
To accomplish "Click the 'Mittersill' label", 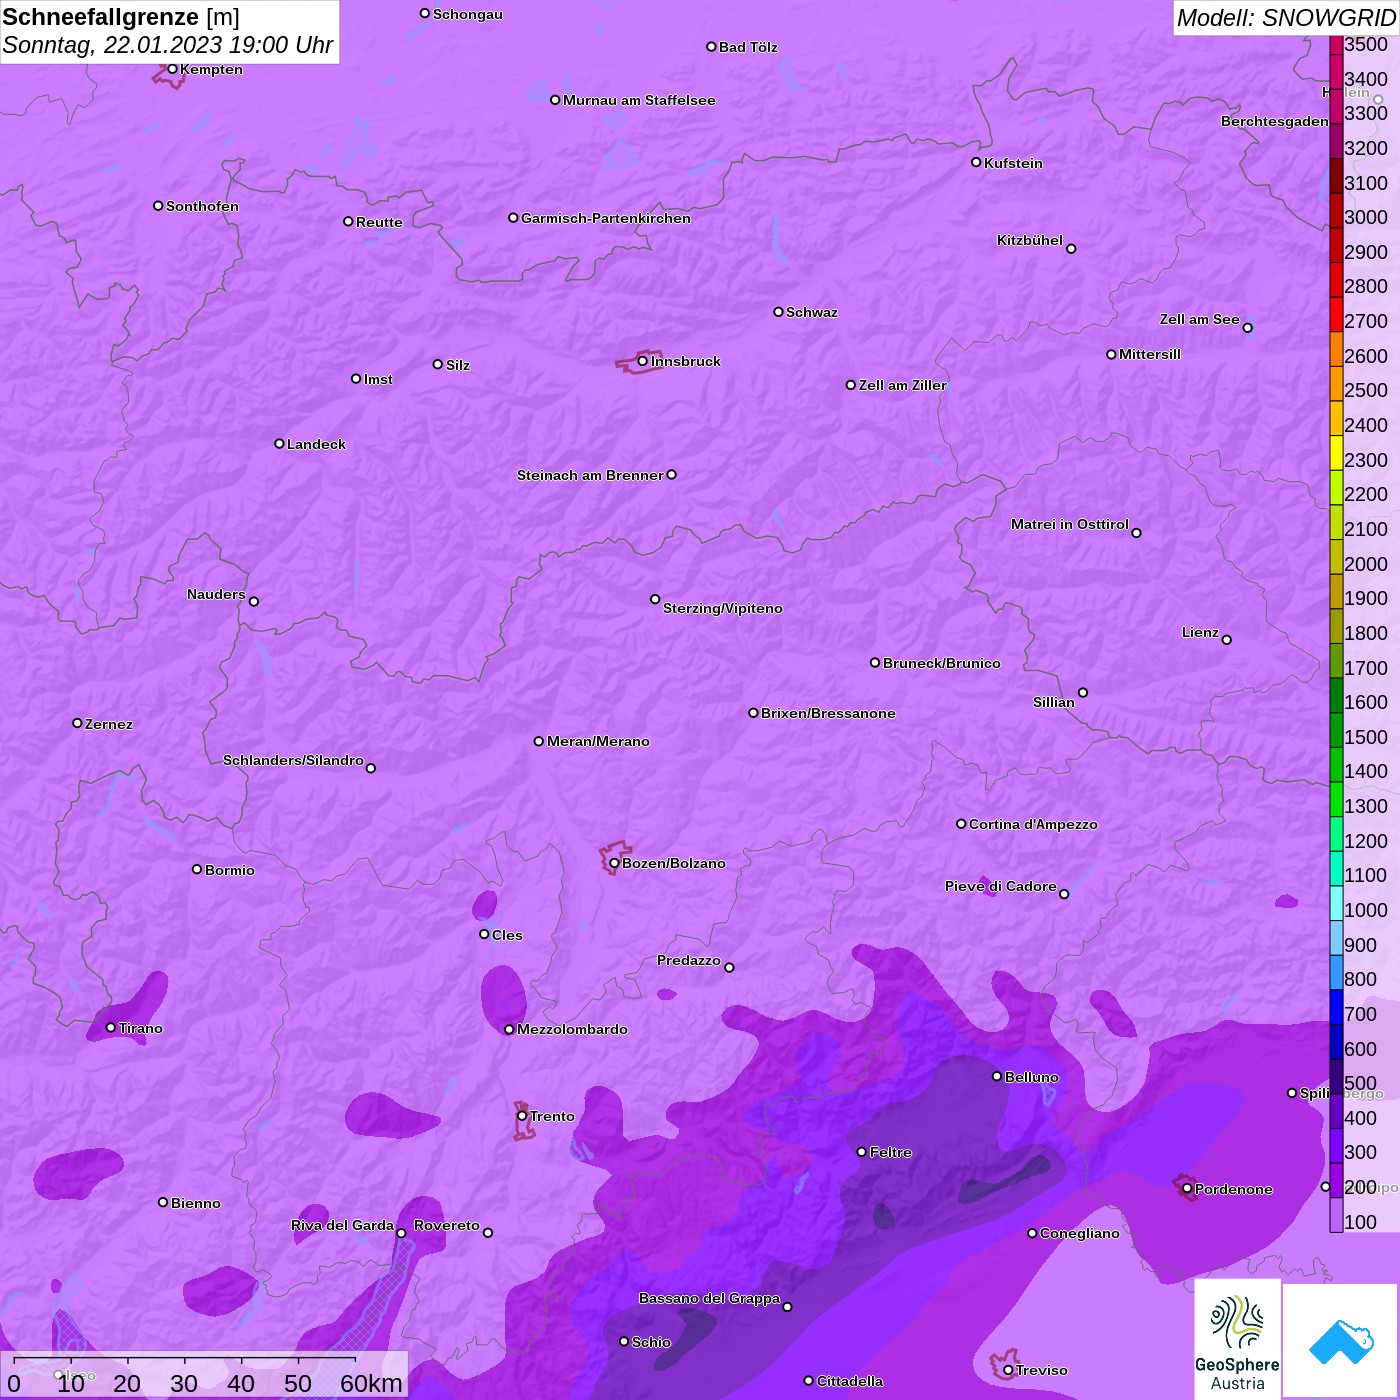I will 1150,354.
